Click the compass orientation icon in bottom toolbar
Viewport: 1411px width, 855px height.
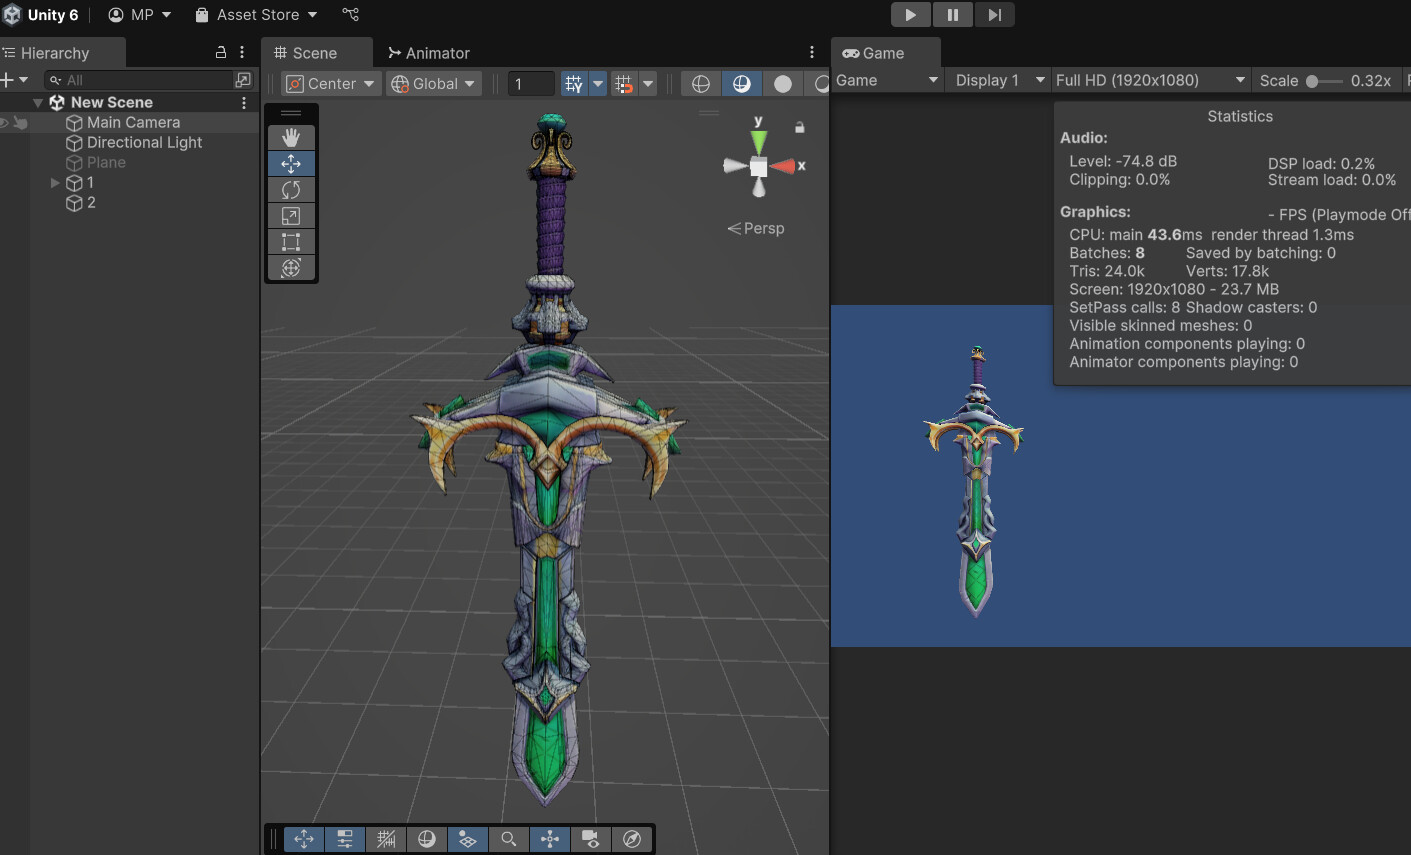click(x=632, y=839)
